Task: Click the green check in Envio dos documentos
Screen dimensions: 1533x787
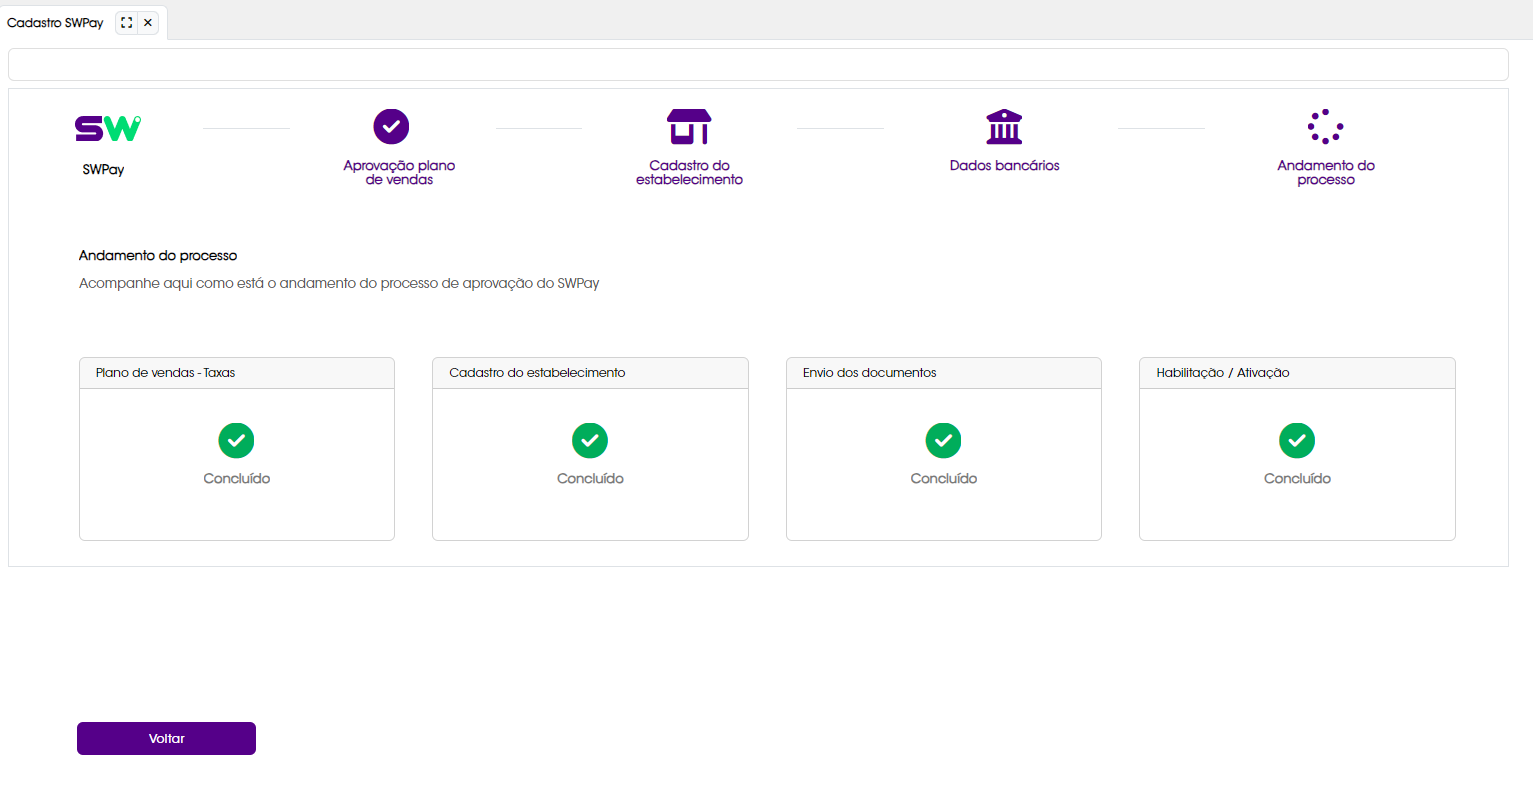Action: pyautogui.click(x=943, y=440)
